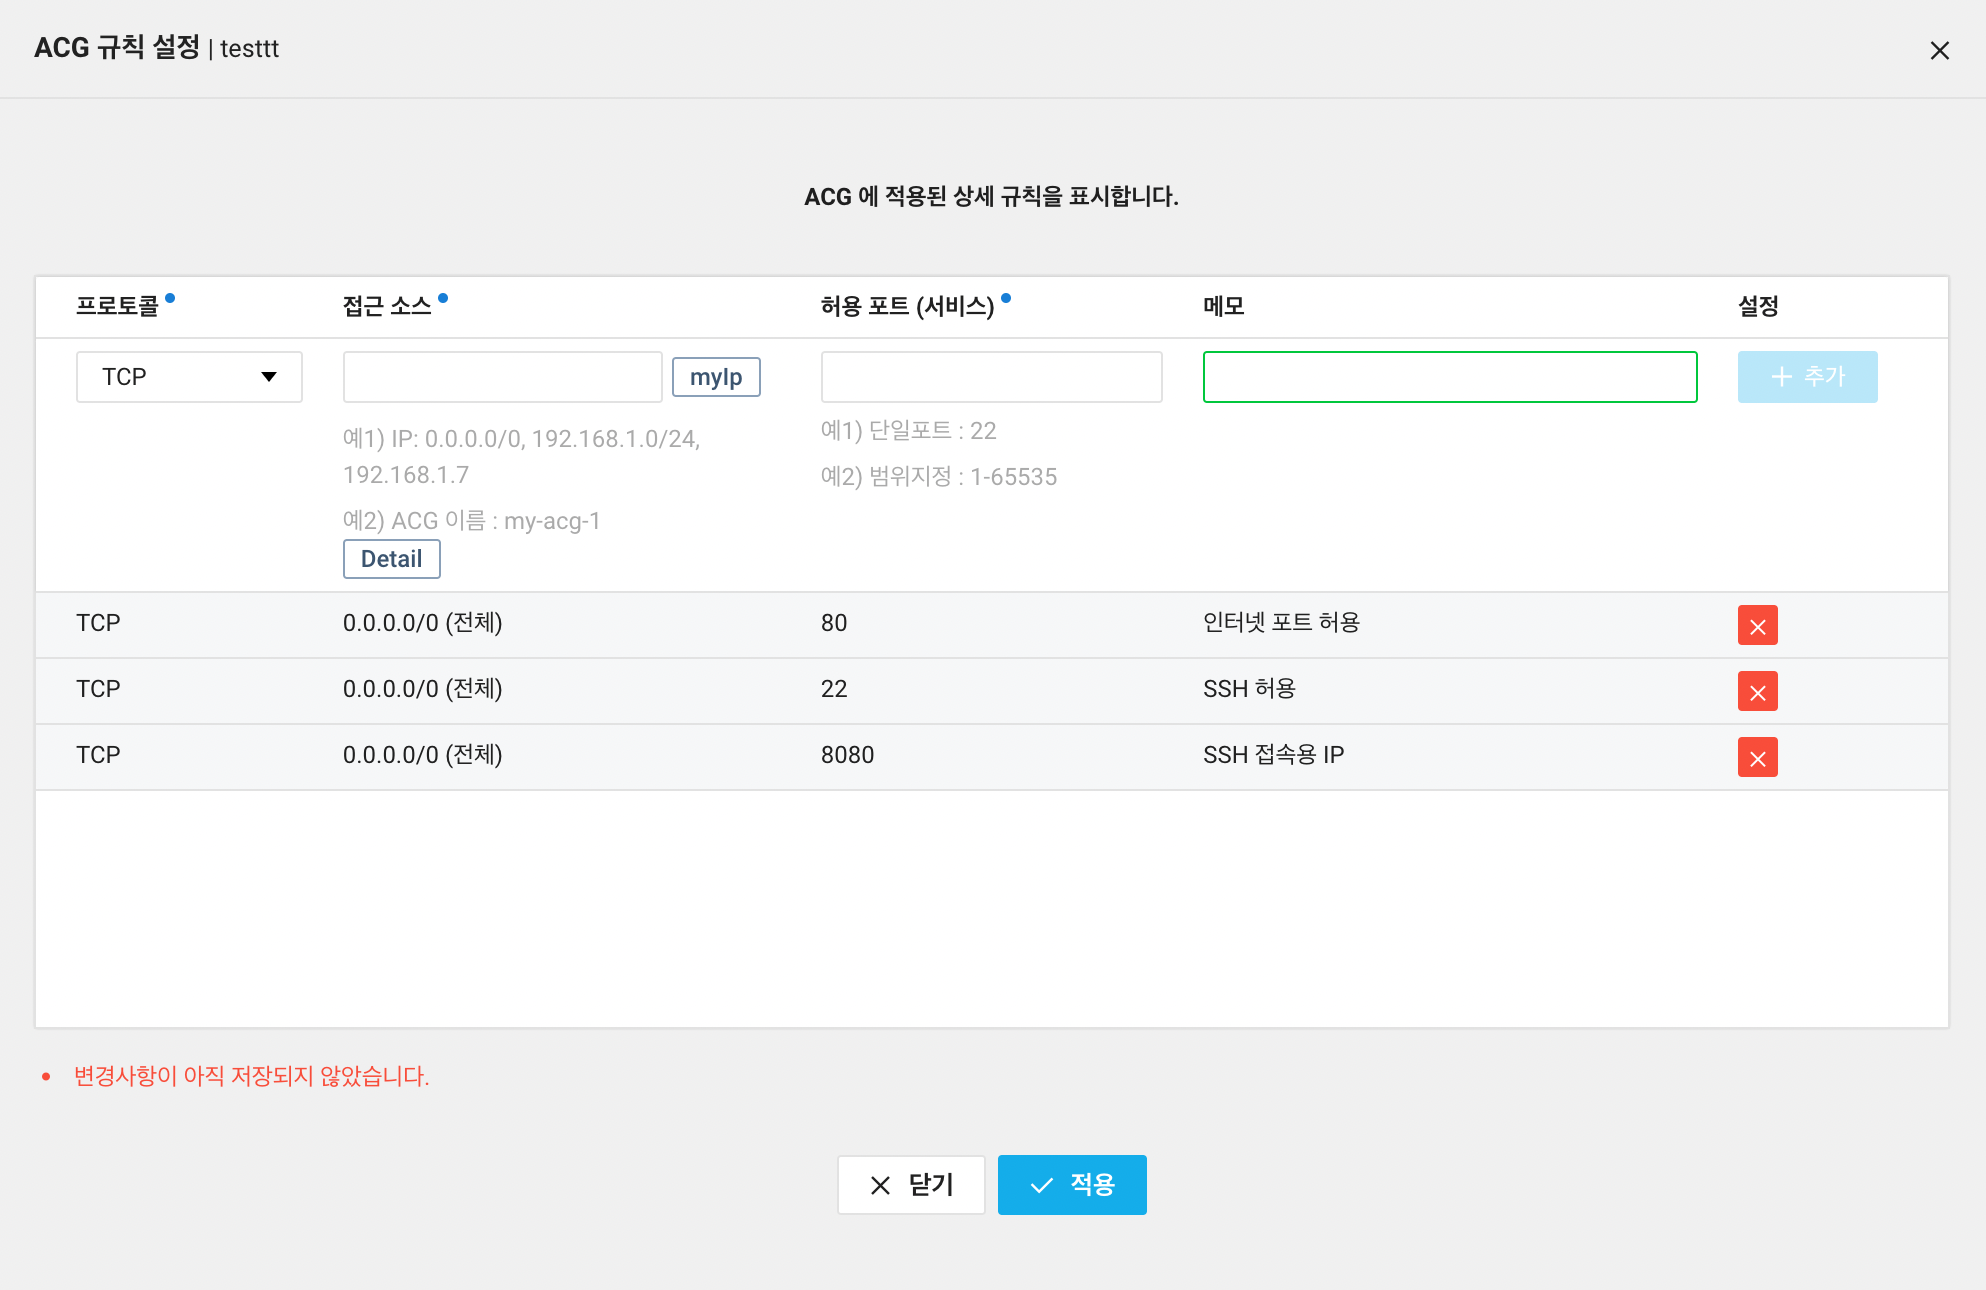Click the 단일포트 22 example text
The image size is (1986, 1290).
tap(908, 431)
